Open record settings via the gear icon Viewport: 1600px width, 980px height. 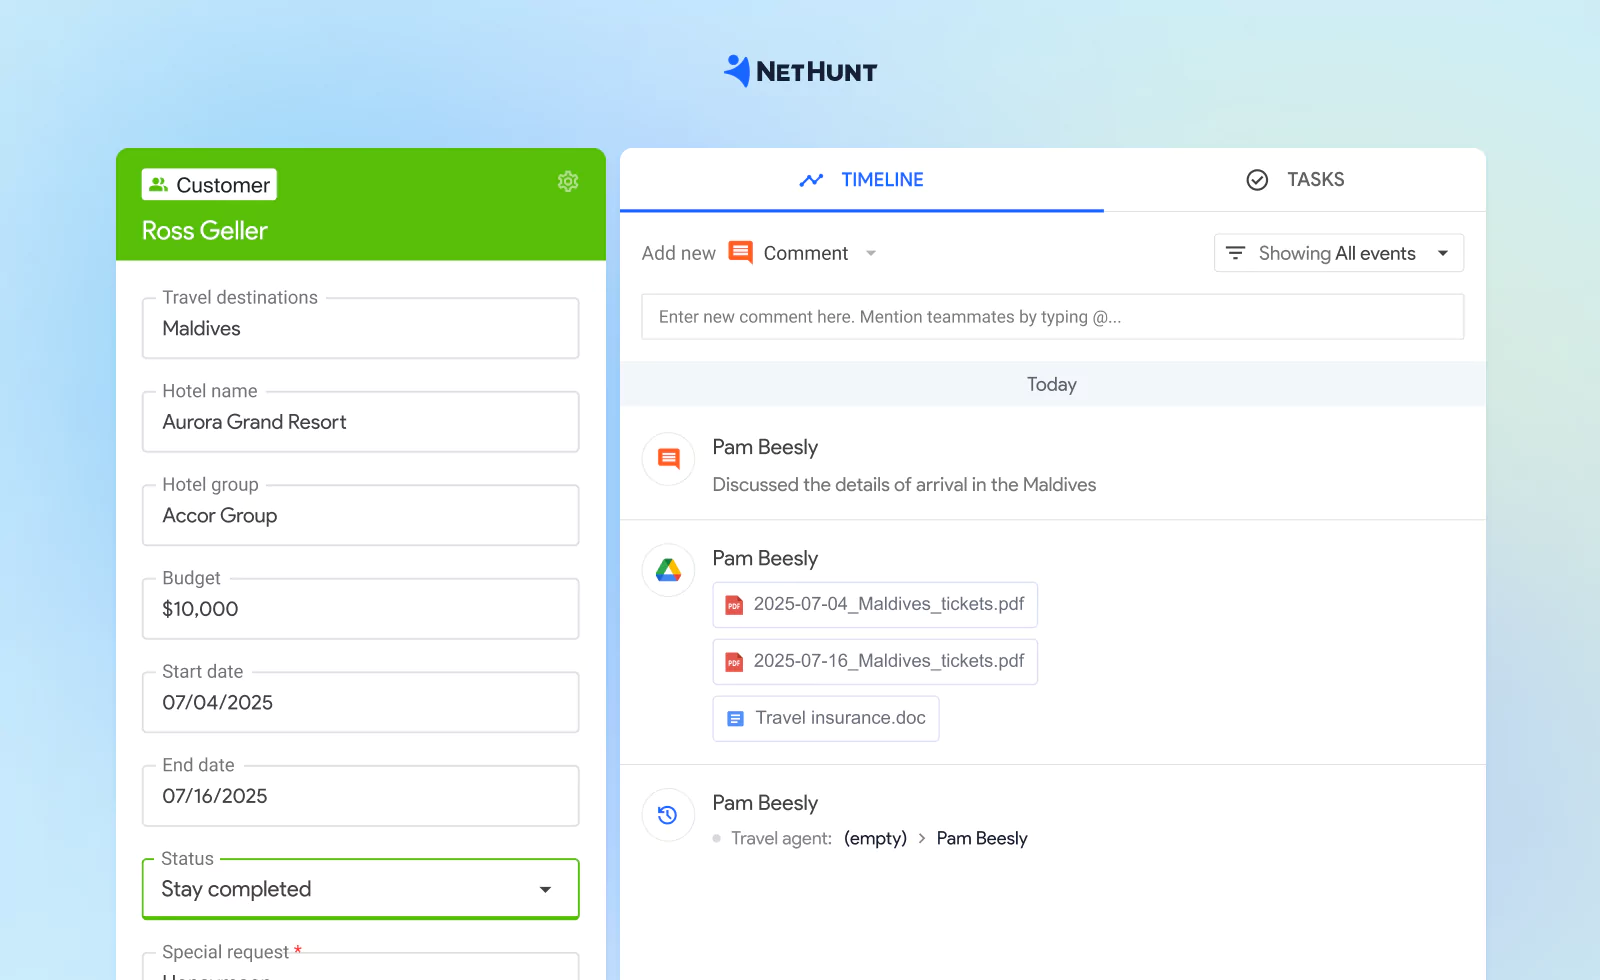[x=568, y=181]
